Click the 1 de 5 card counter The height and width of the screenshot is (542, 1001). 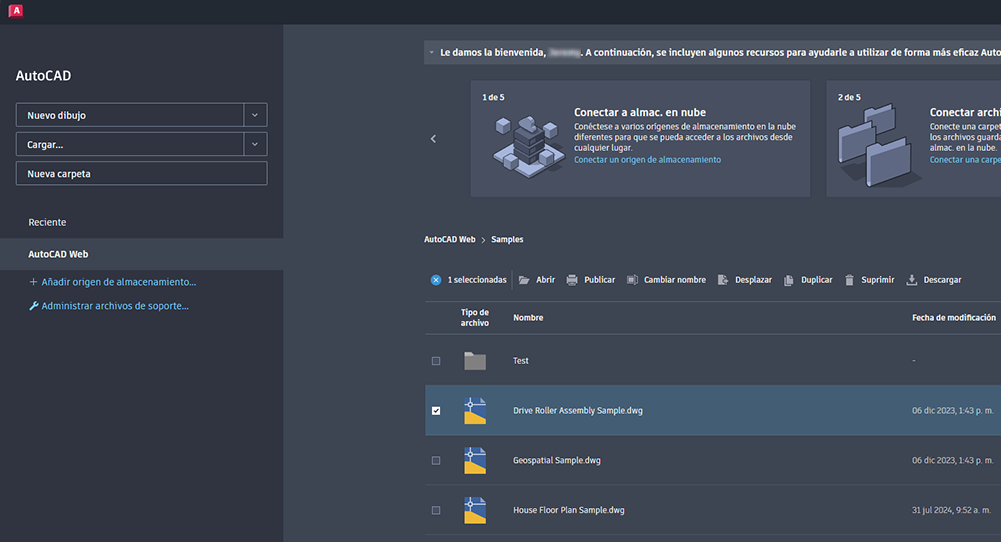click(493, 97)
